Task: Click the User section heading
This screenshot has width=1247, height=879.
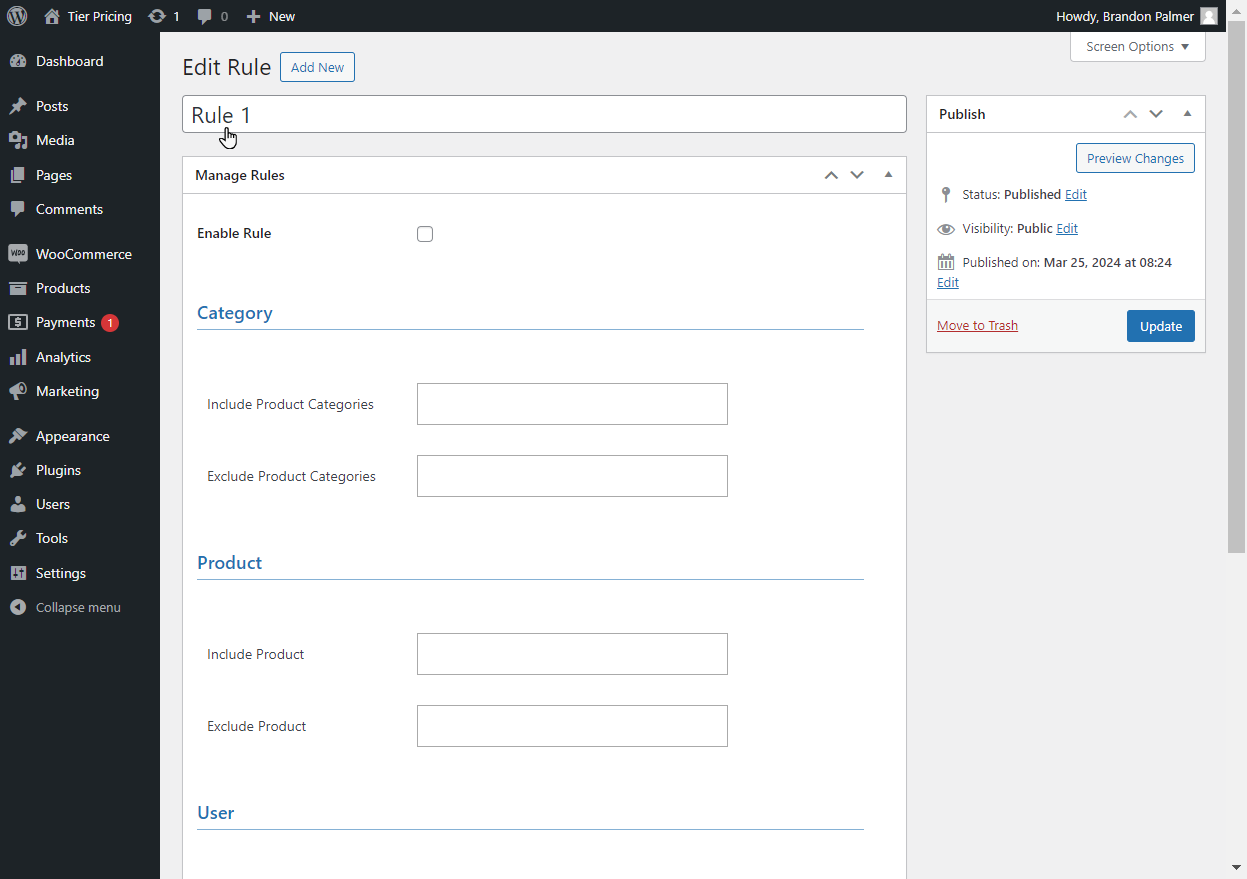Action: click(x=216, y=813)
